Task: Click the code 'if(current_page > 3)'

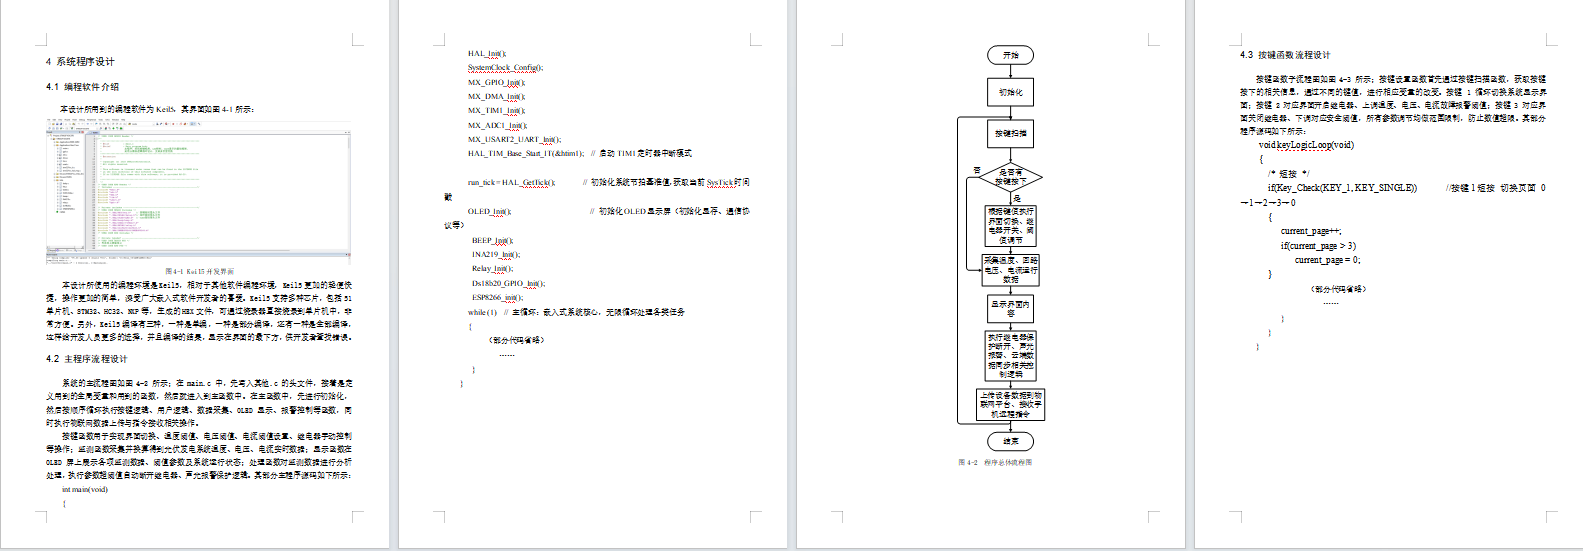Action: (x=1318, y=246)
